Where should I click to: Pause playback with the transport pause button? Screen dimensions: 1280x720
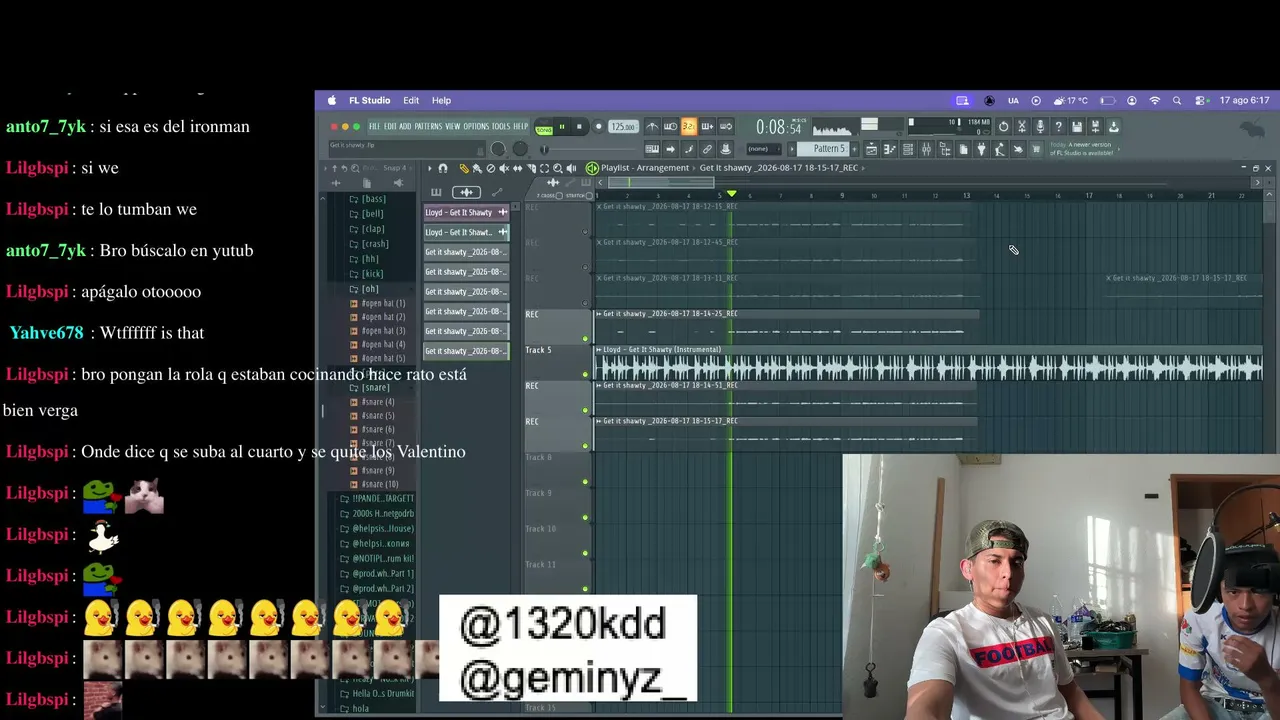tap(562, 127)
